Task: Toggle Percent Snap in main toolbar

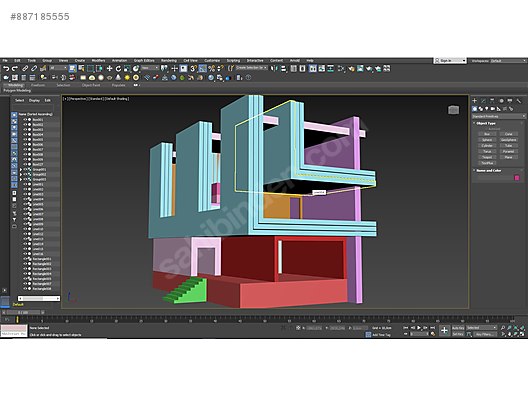Action: pyautogui.click(x=211, y=69)
